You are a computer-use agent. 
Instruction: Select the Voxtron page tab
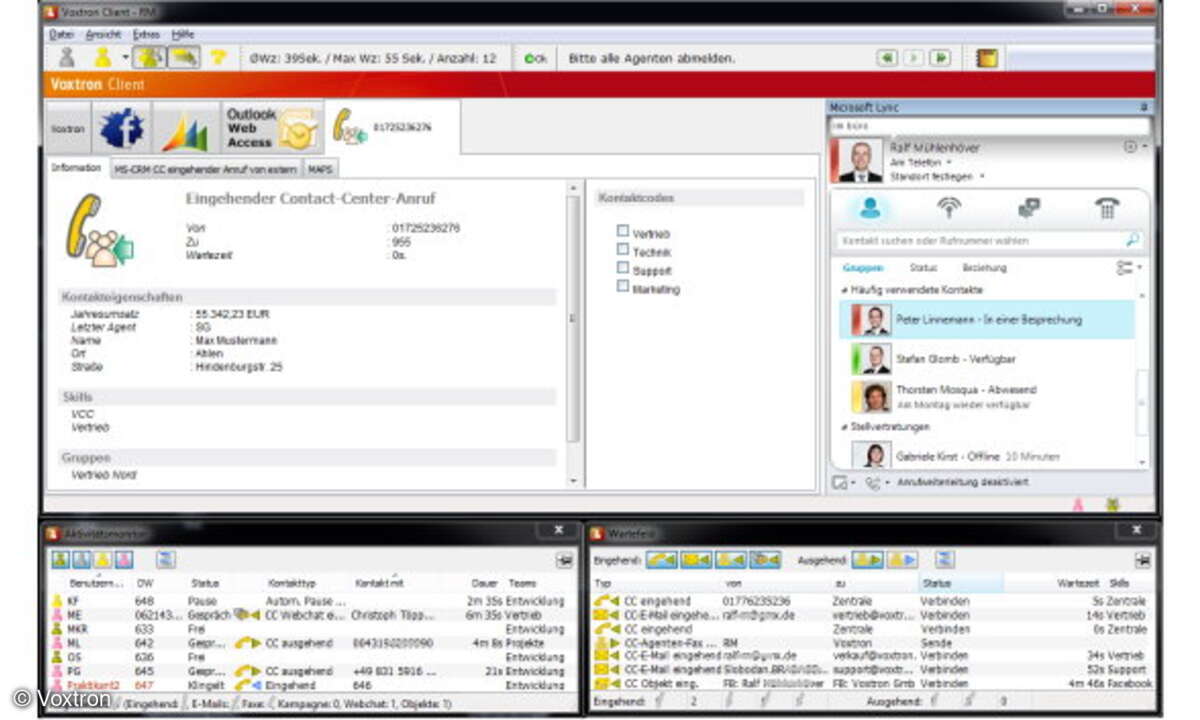(x=69, y=128)
